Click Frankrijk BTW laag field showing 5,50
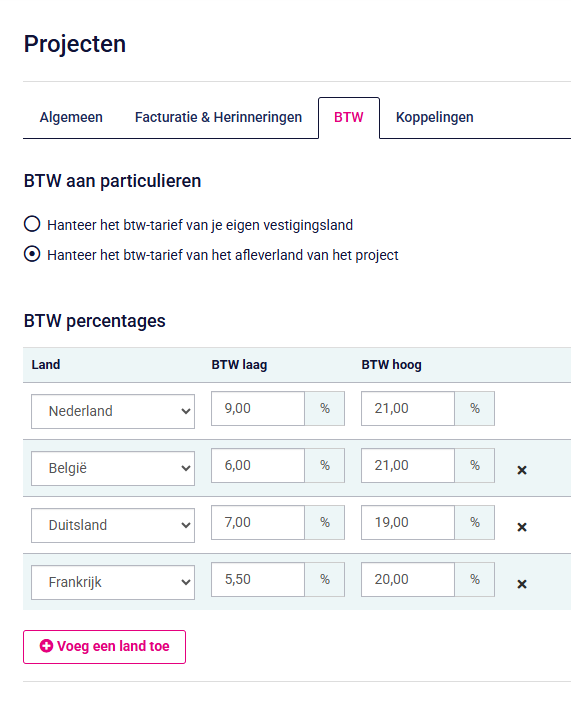 click(x=258, y=580)
